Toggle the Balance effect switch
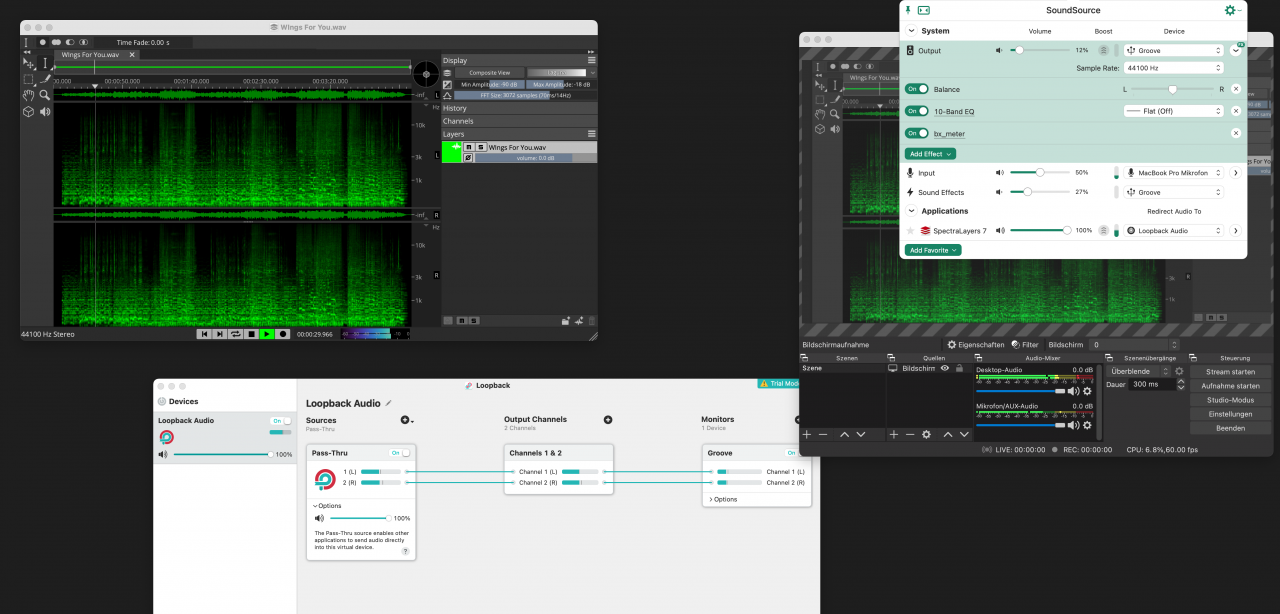 click(x=917, y=89)
